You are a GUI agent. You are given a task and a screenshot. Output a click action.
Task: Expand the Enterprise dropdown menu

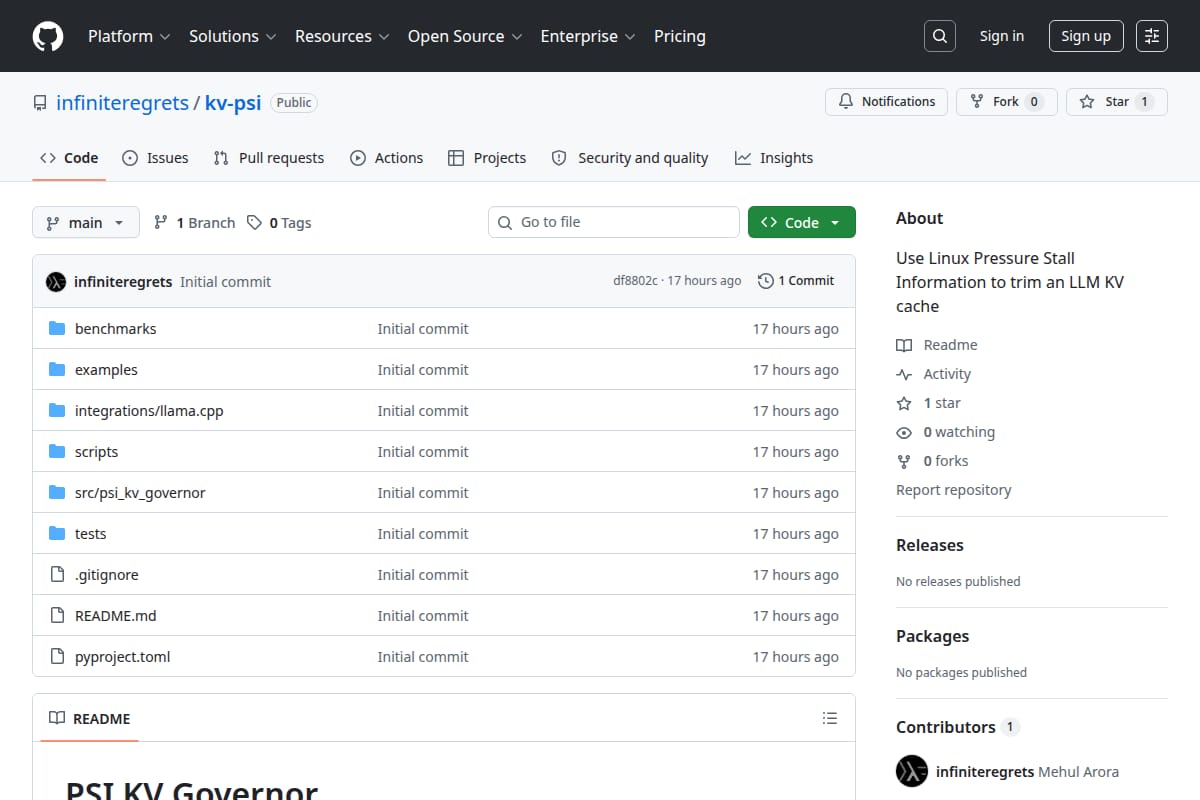click(x=588, y=36)
